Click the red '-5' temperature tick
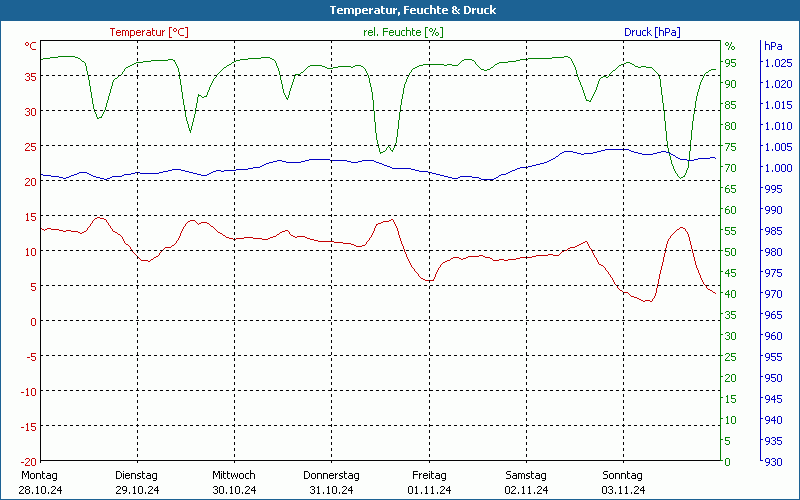This screenshot has height=500, width=800. point(31,357)
